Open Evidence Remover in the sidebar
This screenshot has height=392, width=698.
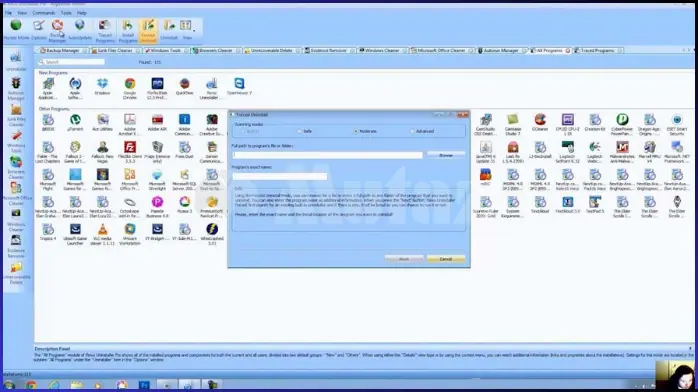click(x=16, y=247)
